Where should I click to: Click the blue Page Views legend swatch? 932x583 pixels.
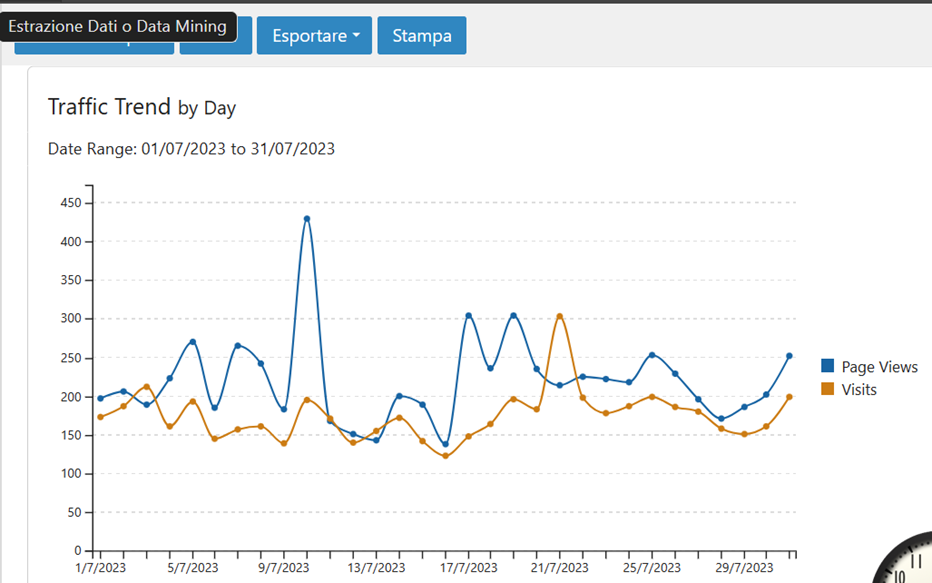[x=827, y=365]
